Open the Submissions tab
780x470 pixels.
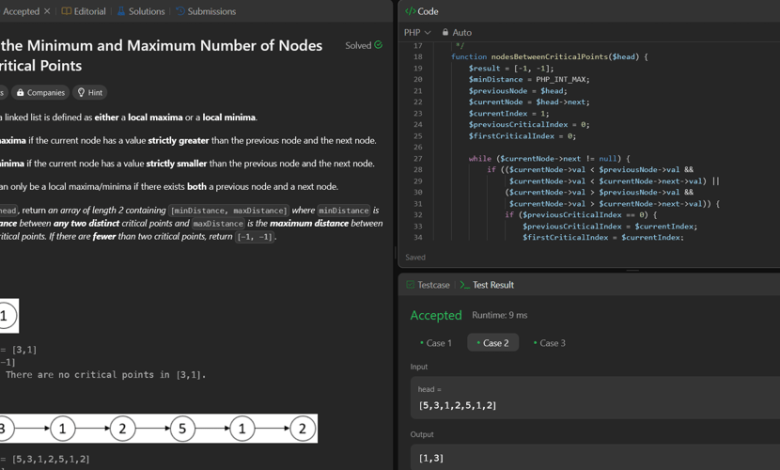click(x=206, y=11)
